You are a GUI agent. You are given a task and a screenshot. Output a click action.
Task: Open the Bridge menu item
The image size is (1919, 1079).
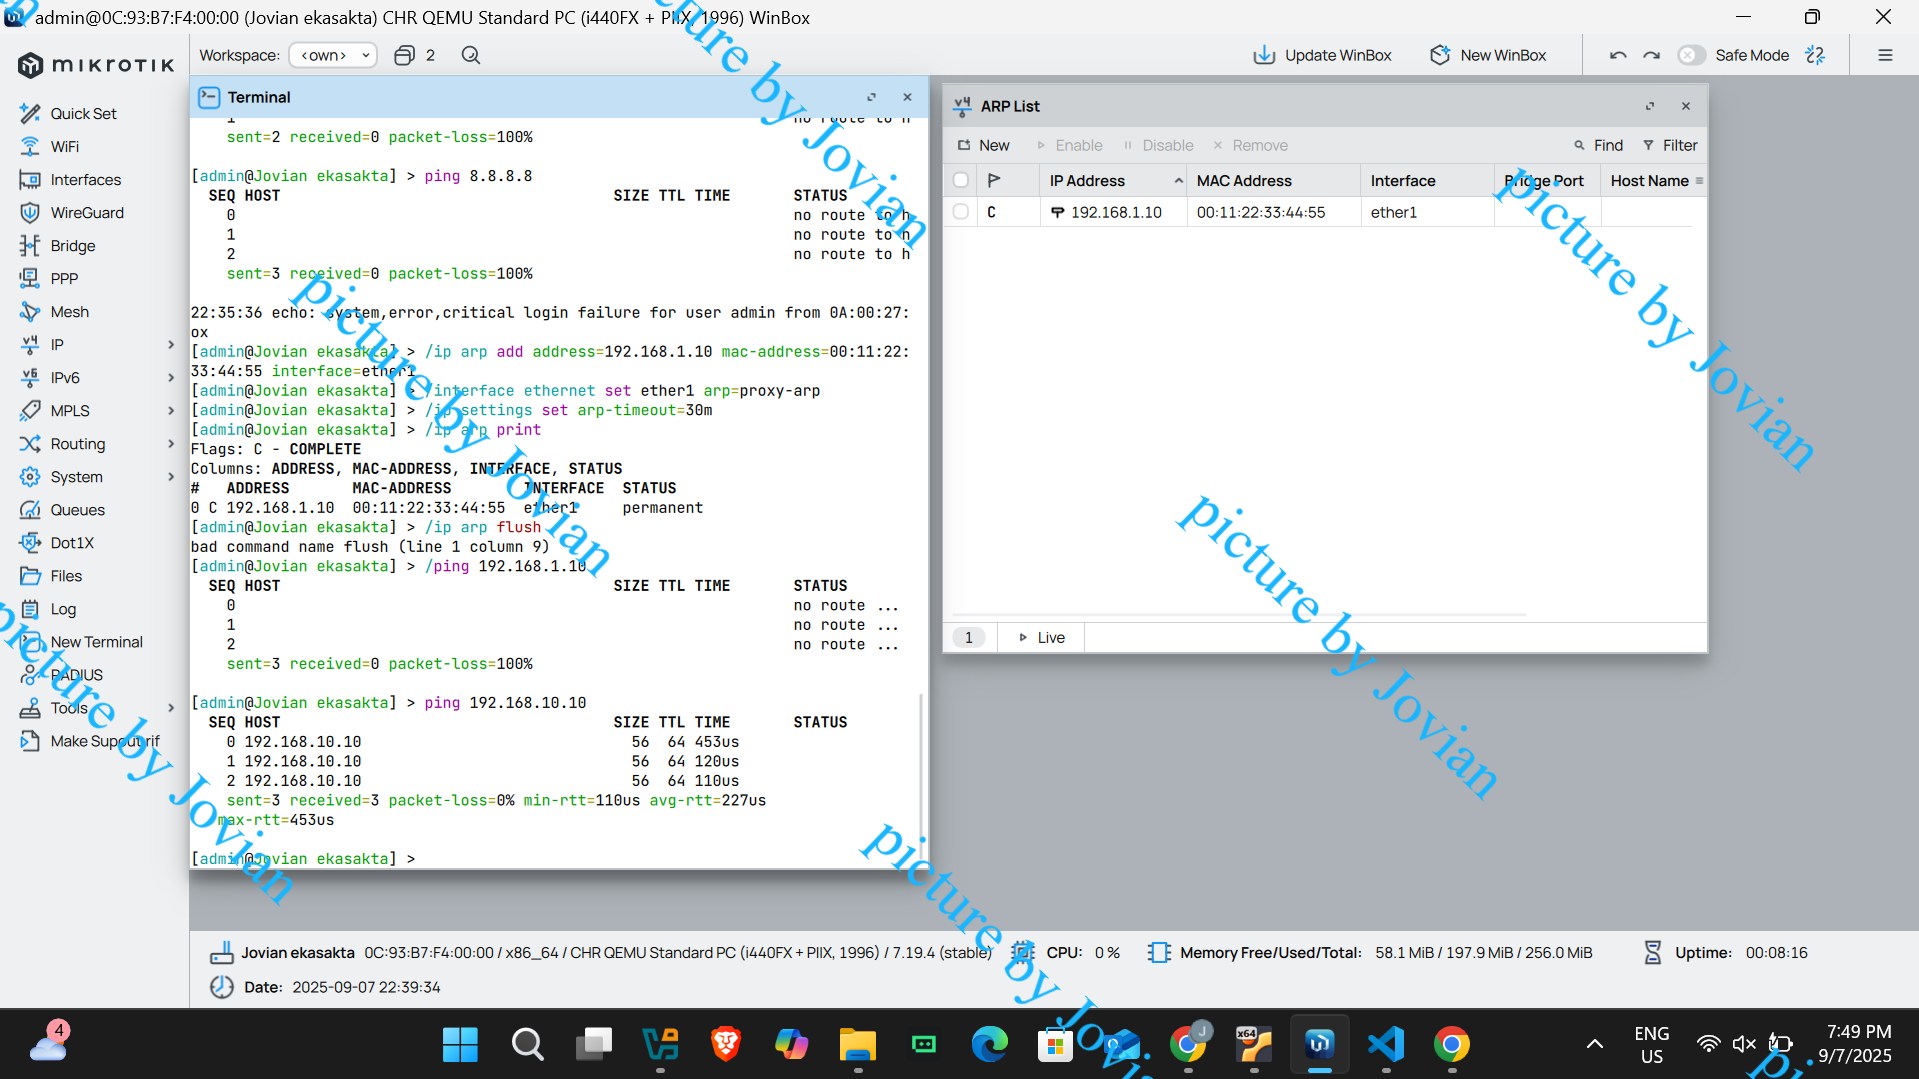[73, 246]
